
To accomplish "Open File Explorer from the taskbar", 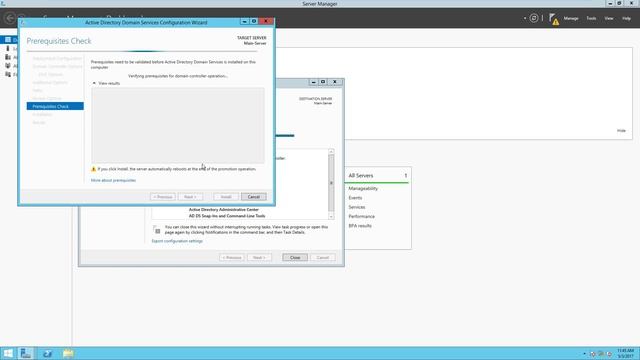I will pyautogui.click(x=68, y=353).
